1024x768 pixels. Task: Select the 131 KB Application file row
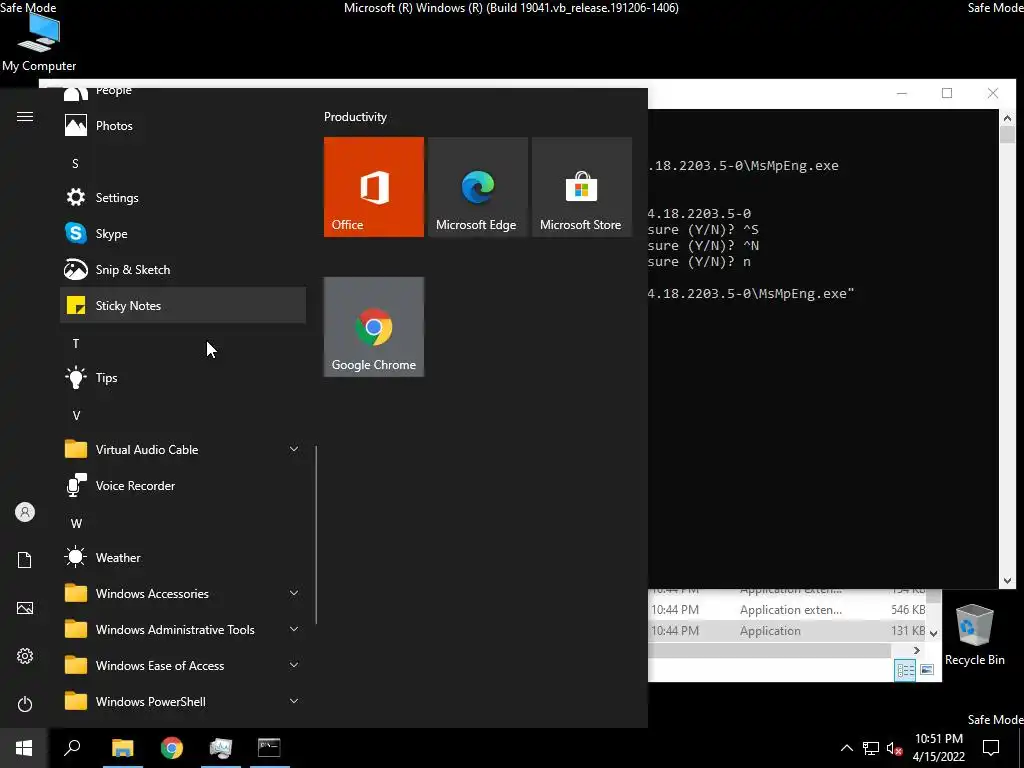click(x=787, y=631)
